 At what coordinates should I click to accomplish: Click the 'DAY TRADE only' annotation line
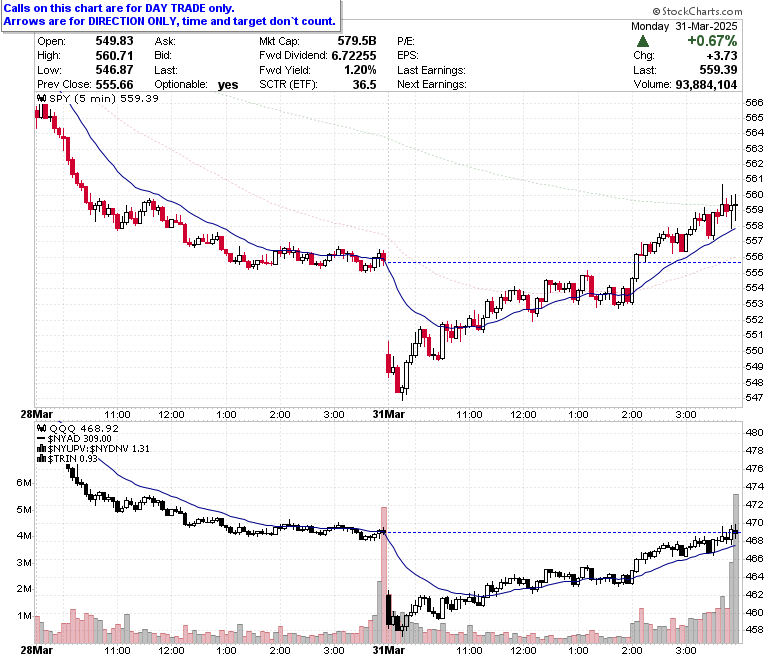119,8
